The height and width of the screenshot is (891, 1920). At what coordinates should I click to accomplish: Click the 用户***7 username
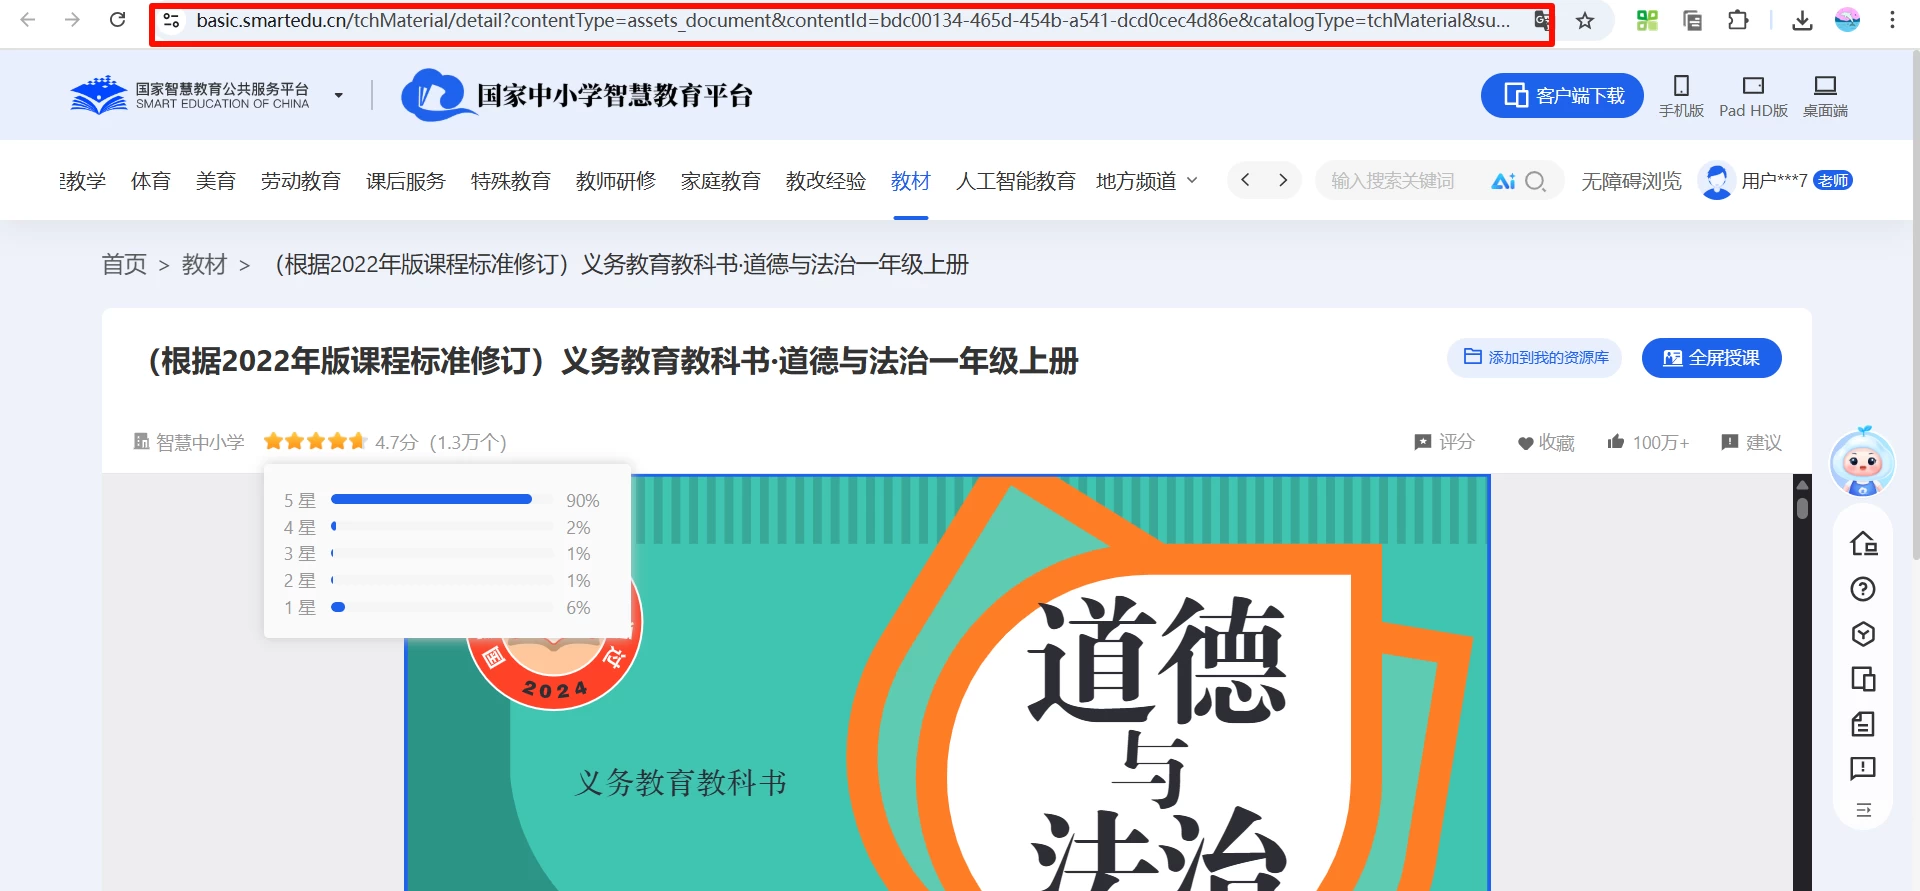(x=1774, y=181)
